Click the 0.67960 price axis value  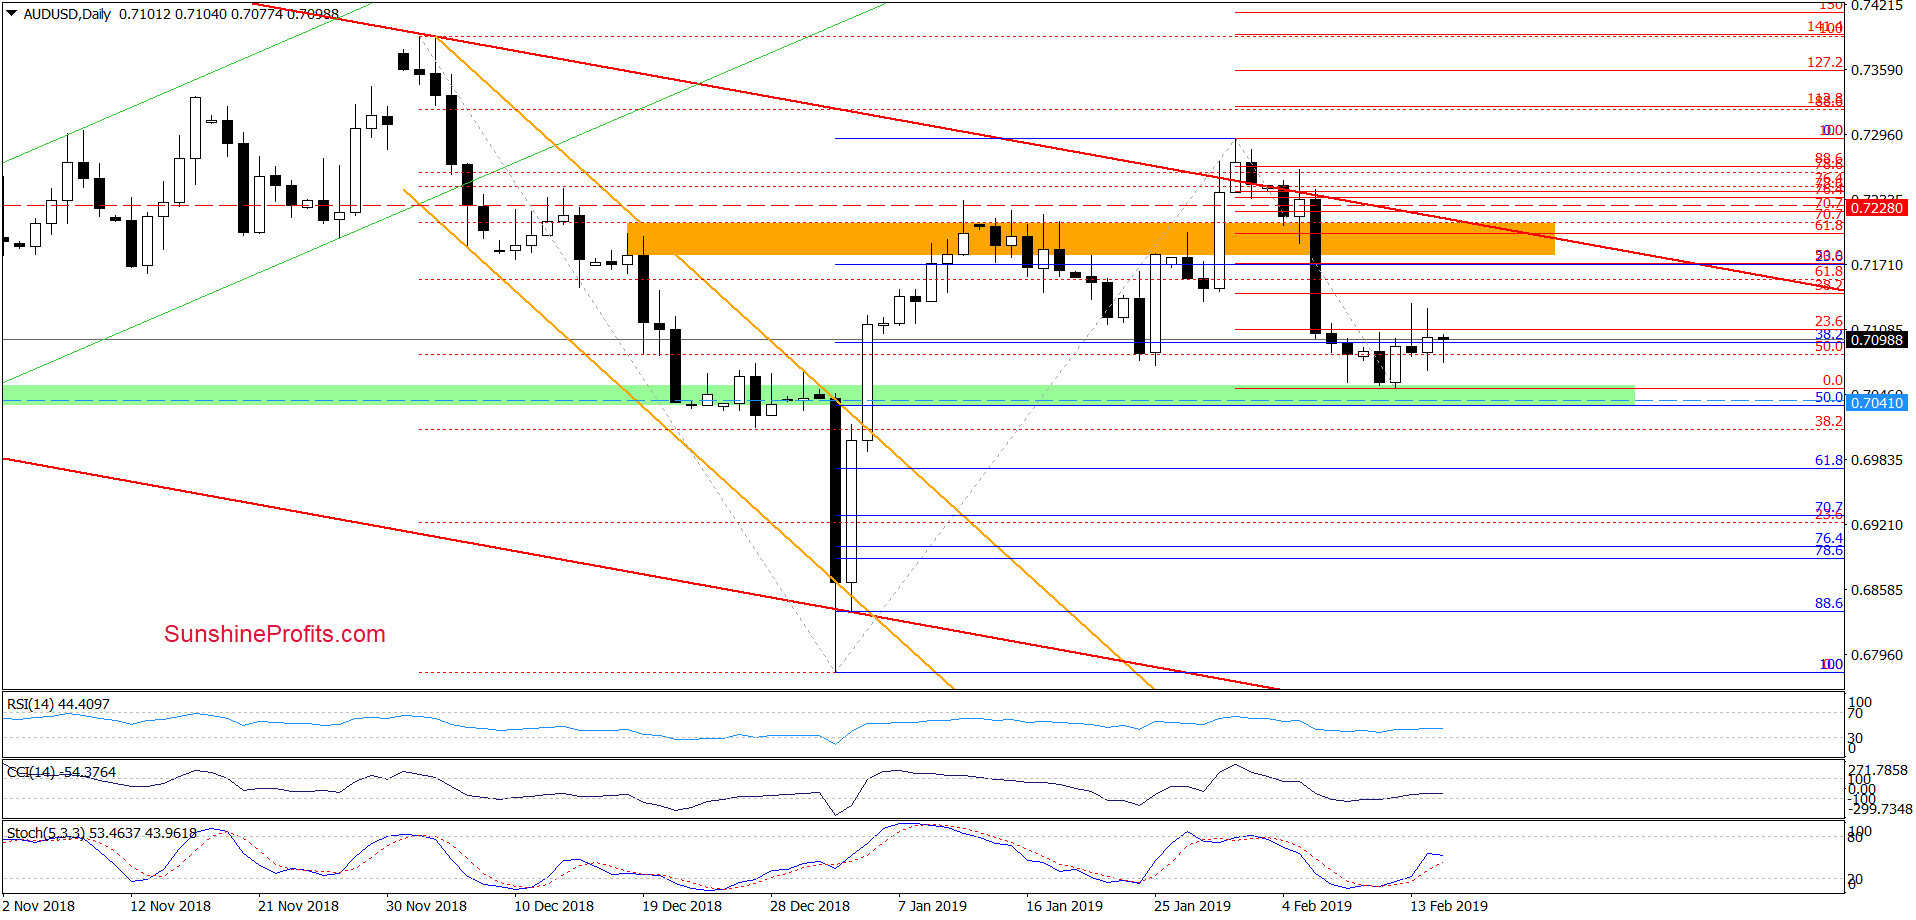click(x=1877, y=655)
